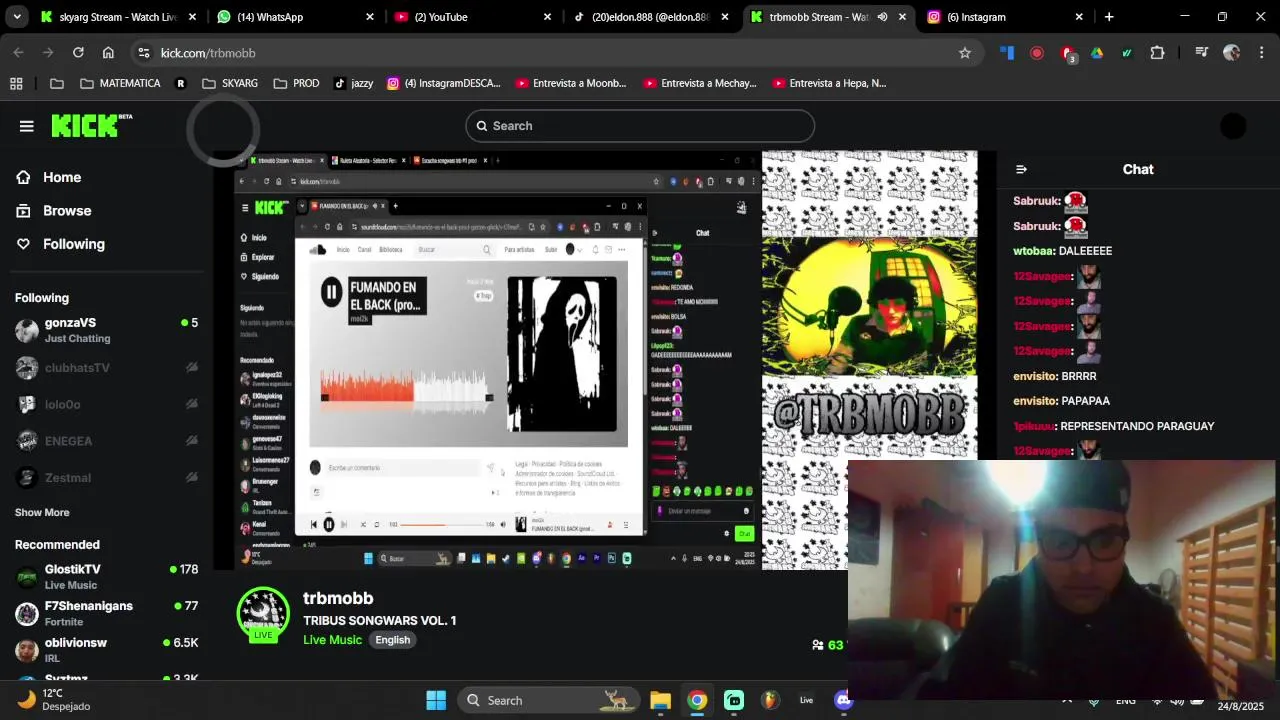Click 1pikuuu REPRESENTANDO PARAGUAY message
This screenshot has height=720, width=1280.
click(x=1114, y=426)
